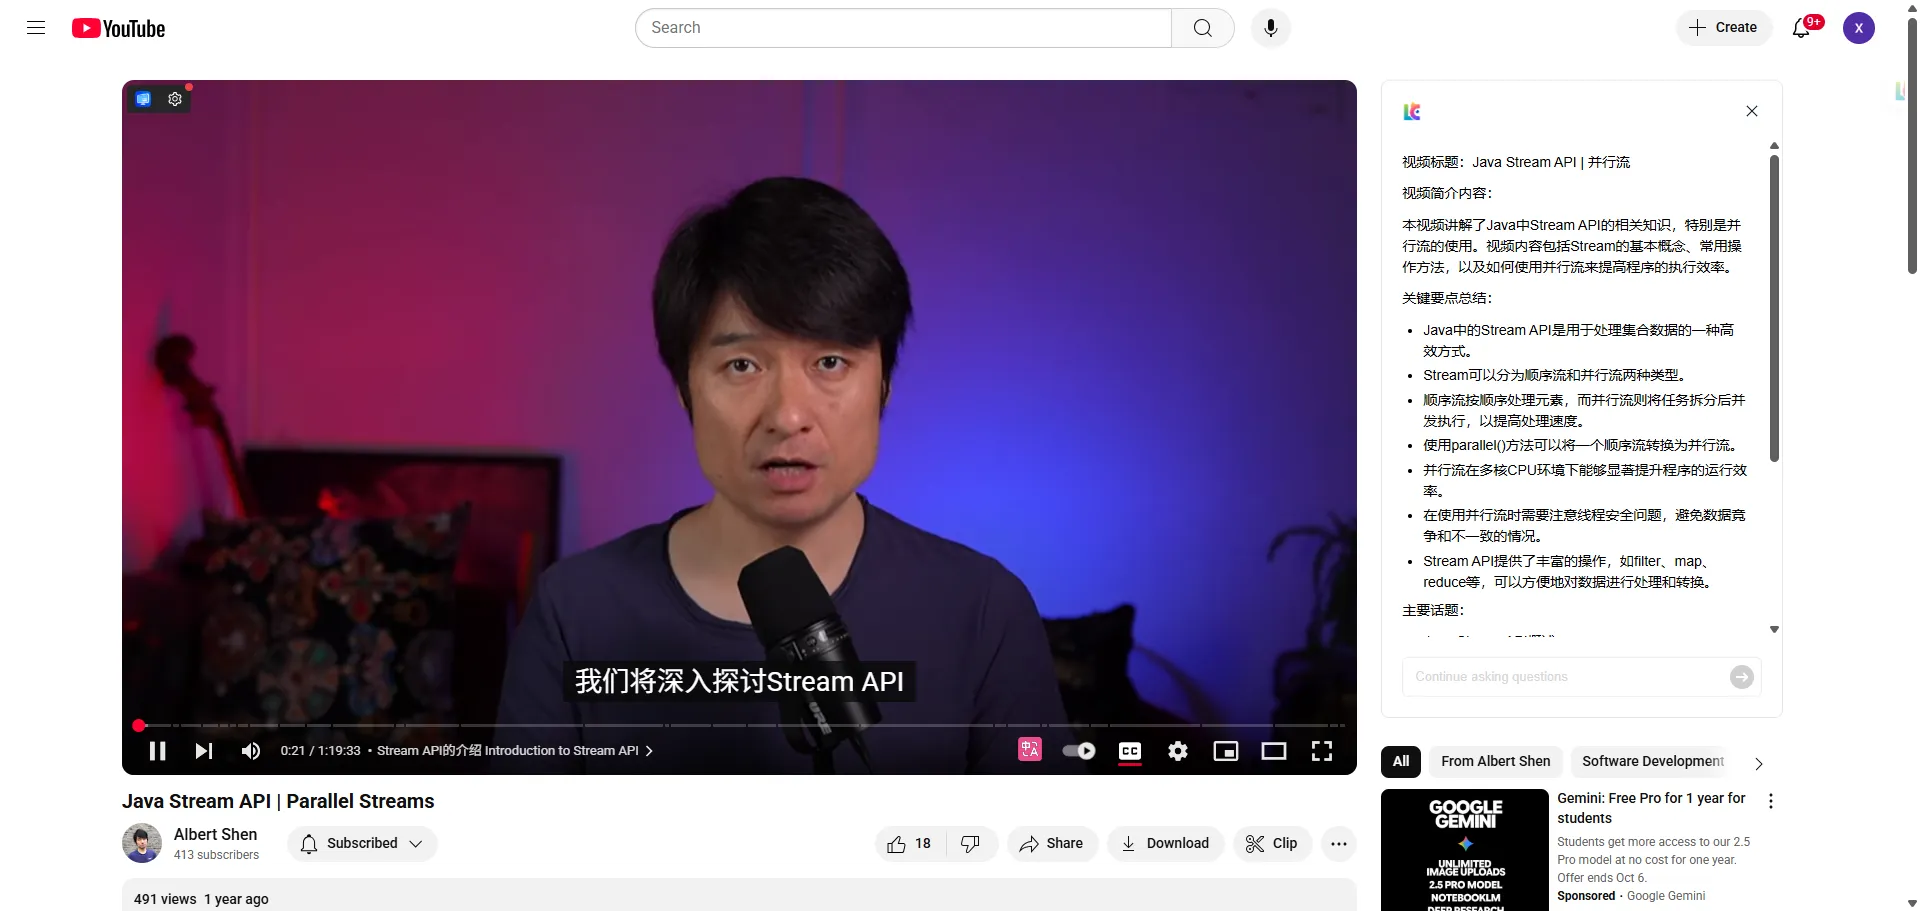Send the question with arrow button
Image resolution: width=1920 pixels, height=911 pixels.
[x=1742, y=677]
